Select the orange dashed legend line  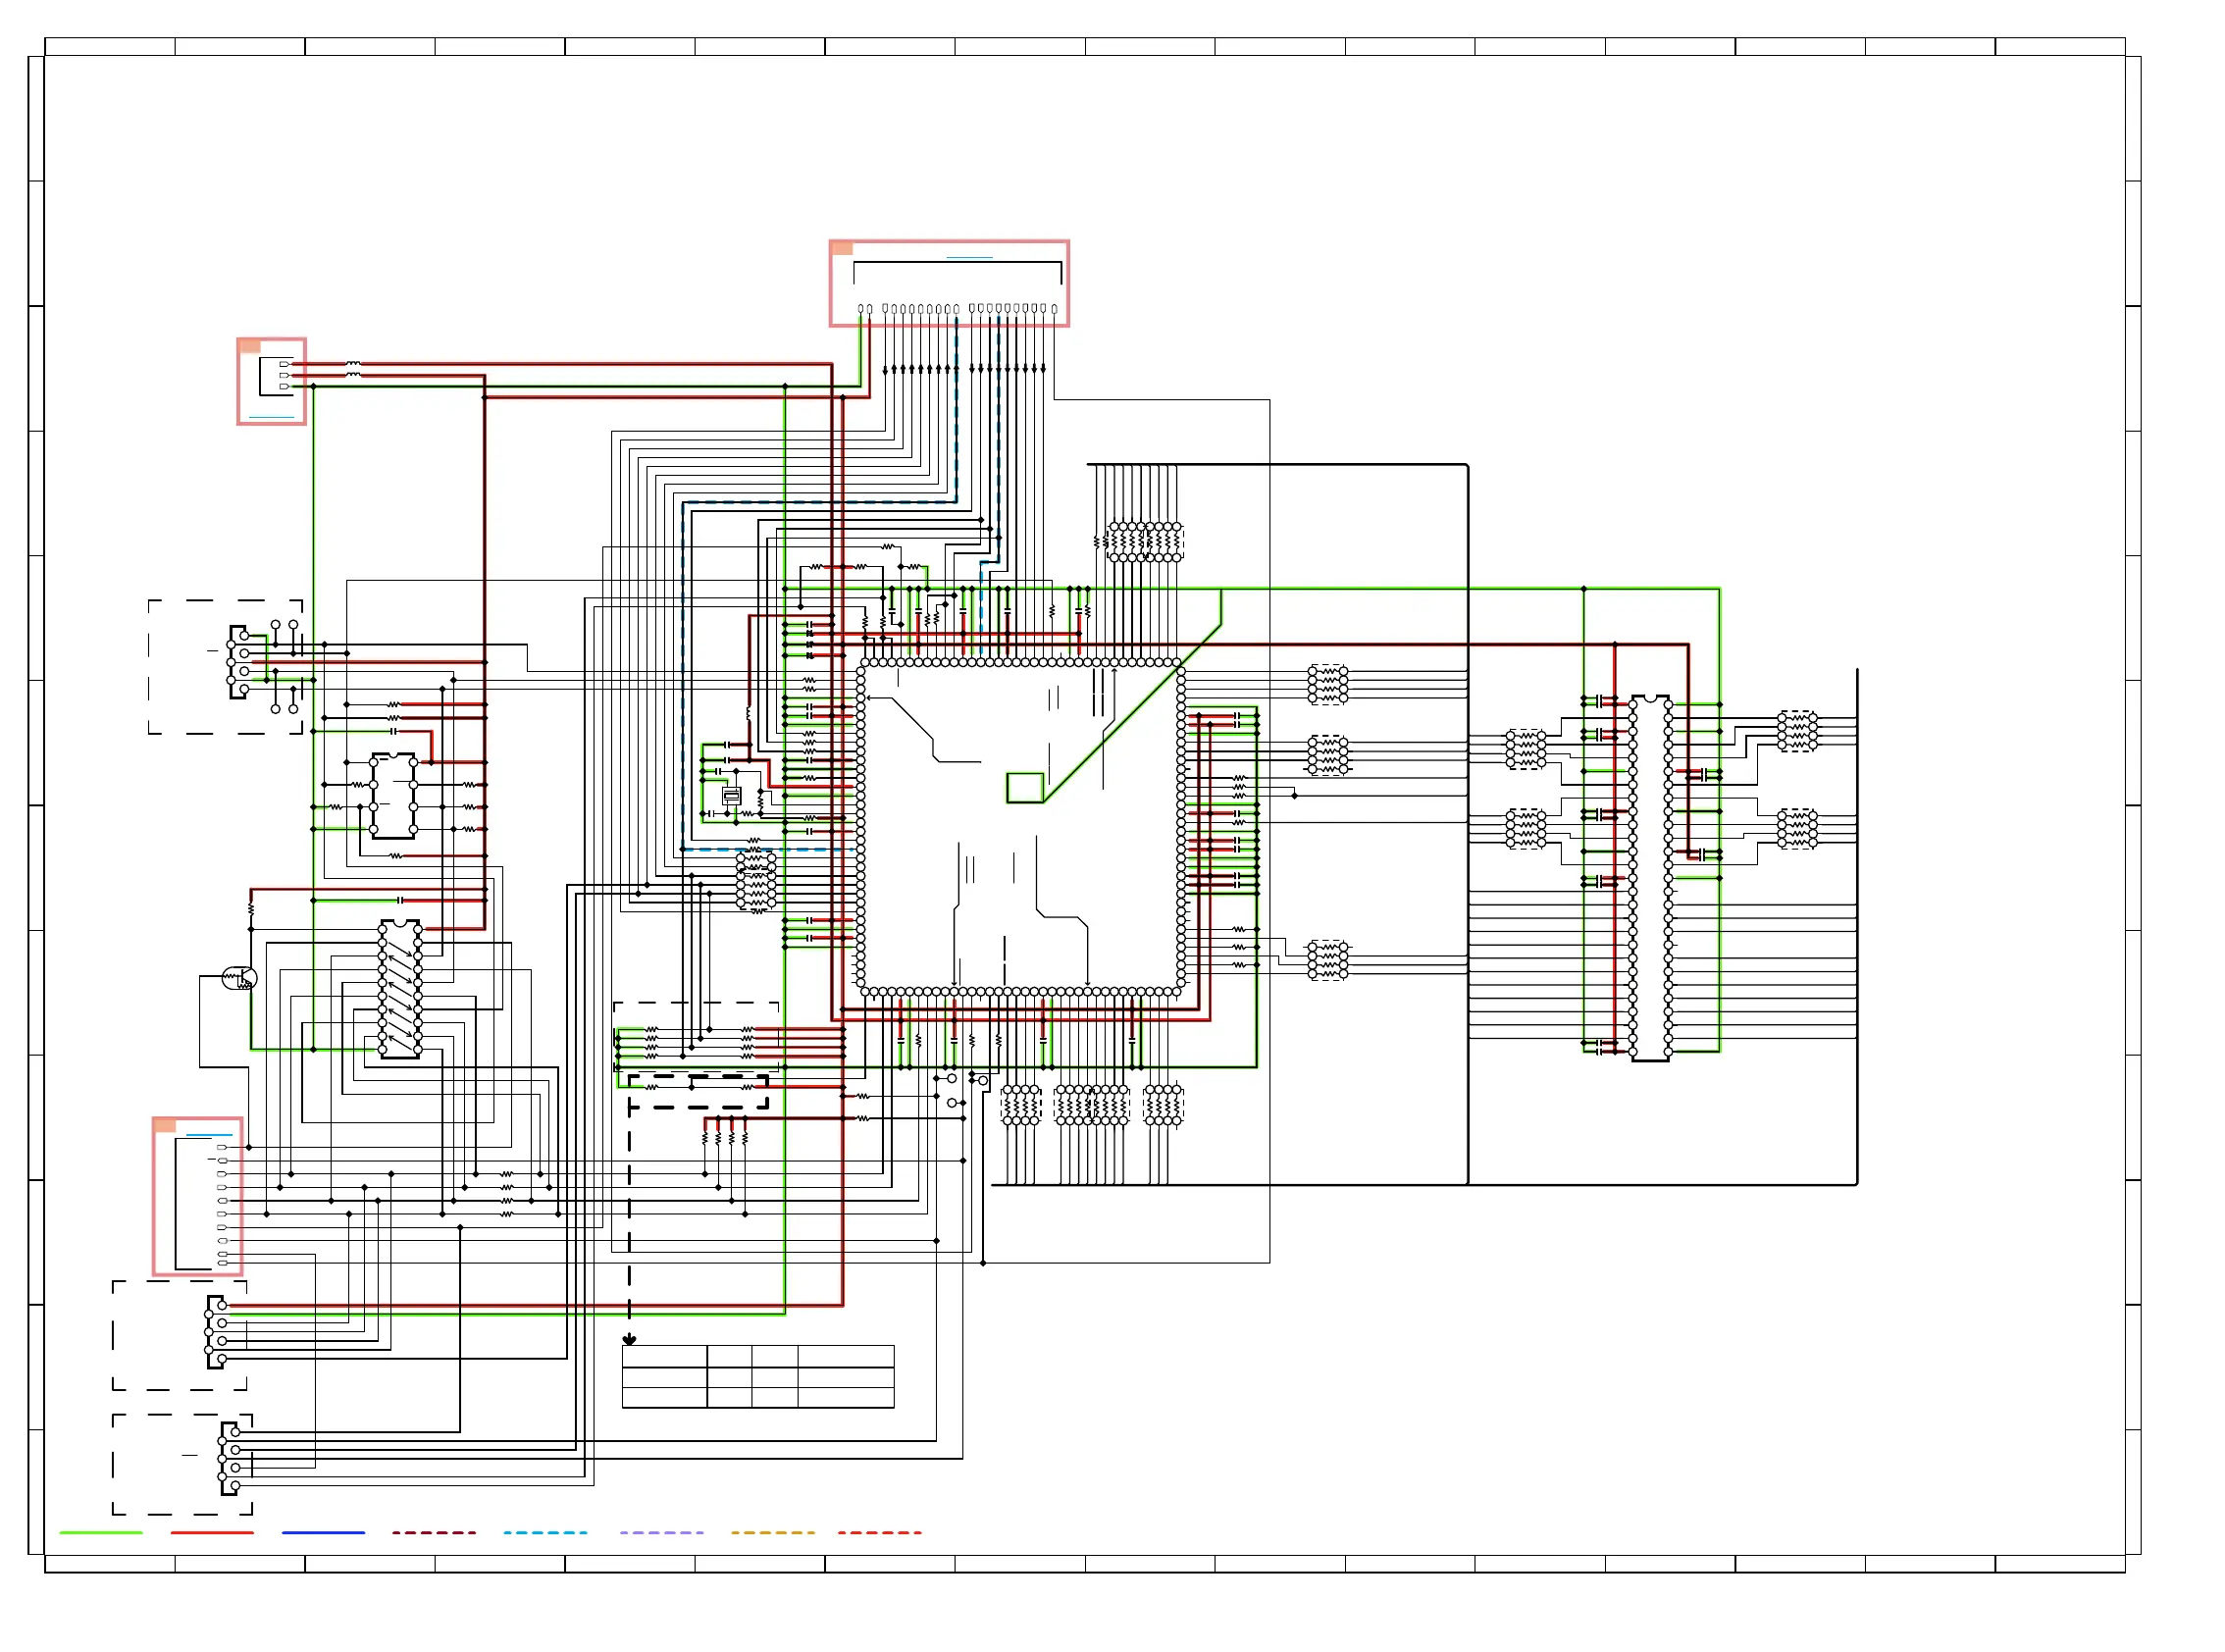772,1532
